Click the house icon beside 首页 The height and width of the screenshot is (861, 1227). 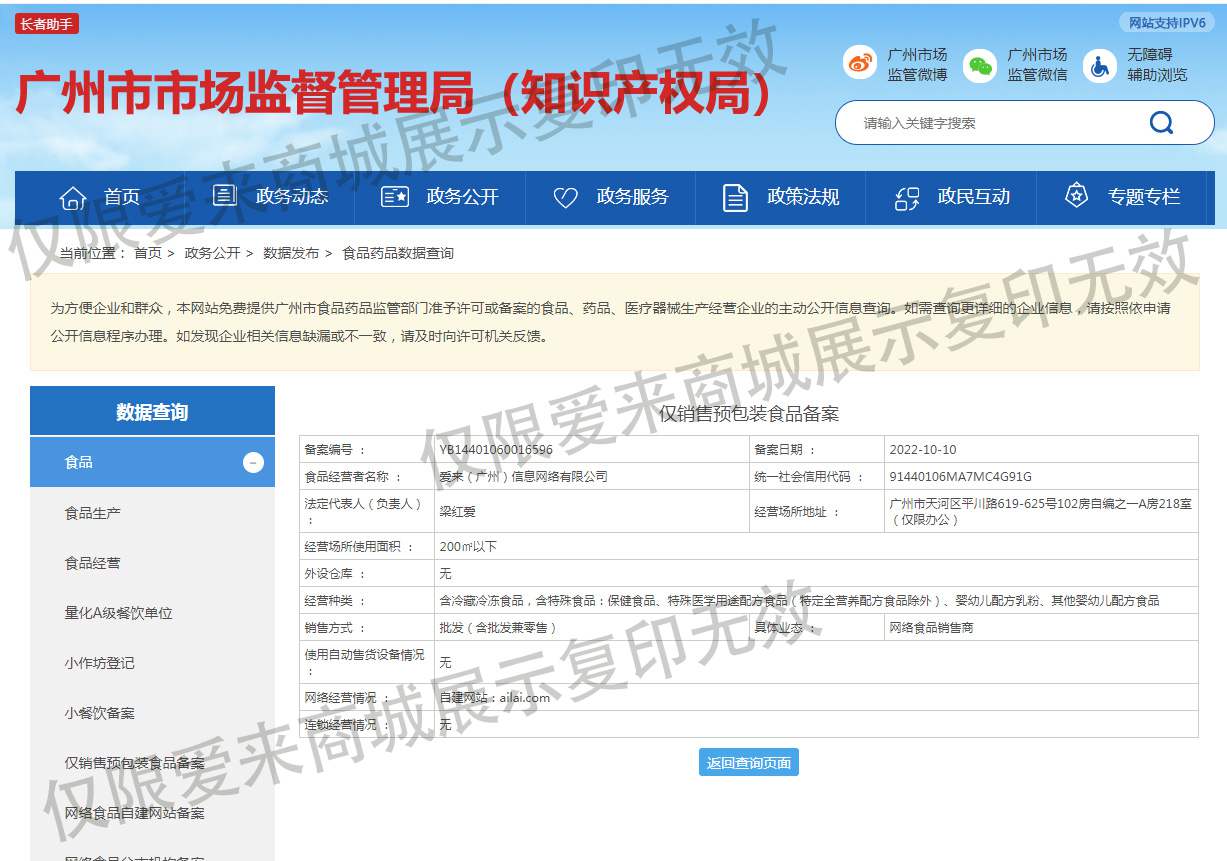pos(73,197)
